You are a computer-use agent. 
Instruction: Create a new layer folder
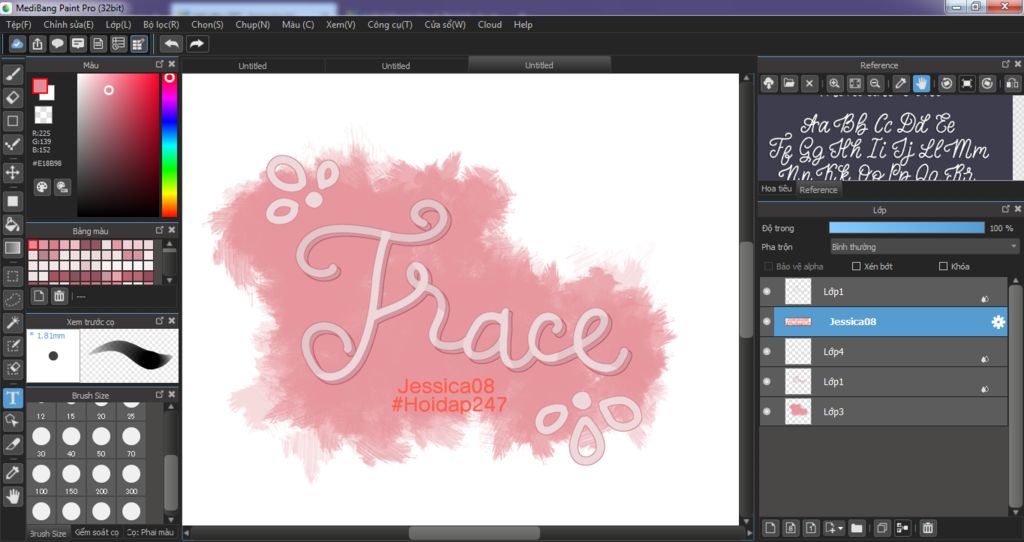(857, 528)
